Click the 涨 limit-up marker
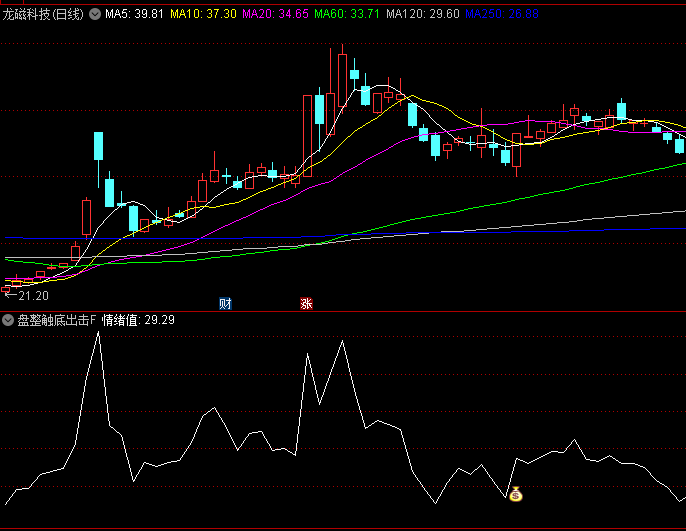The width and height of the screenshot is (686, 531). tap(306, 304)
